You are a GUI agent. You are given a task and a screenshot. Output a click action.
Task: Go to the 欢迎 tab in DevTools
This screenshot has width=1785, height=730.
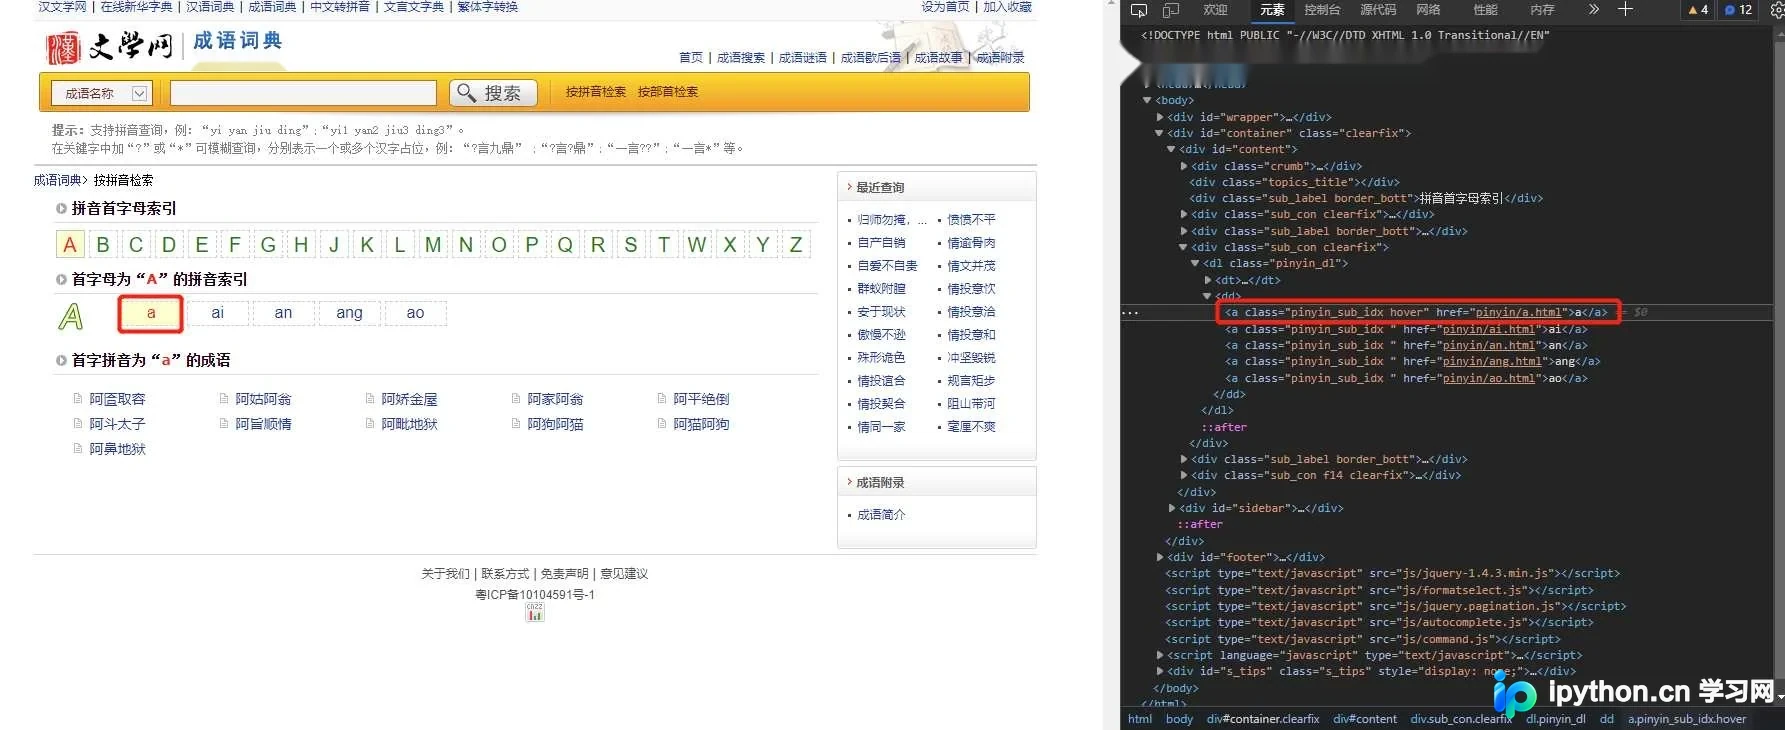pyautogui.click(x=1215, y=10)
